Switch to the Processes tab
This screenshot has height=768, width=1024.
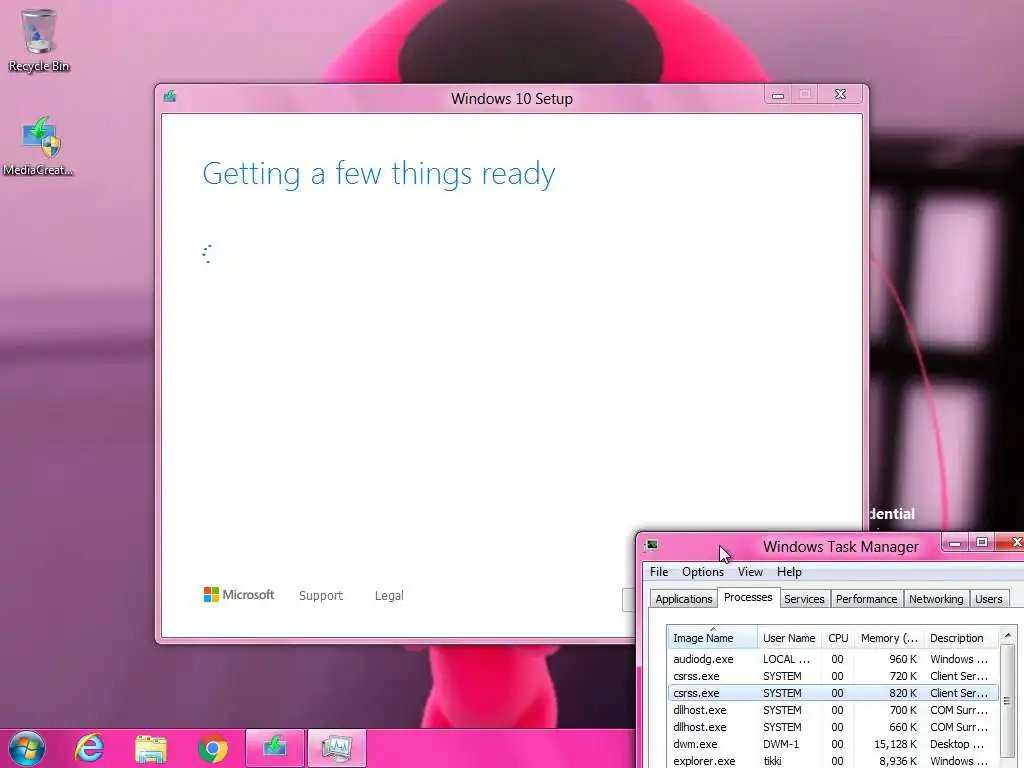click(x=748, y=597)
